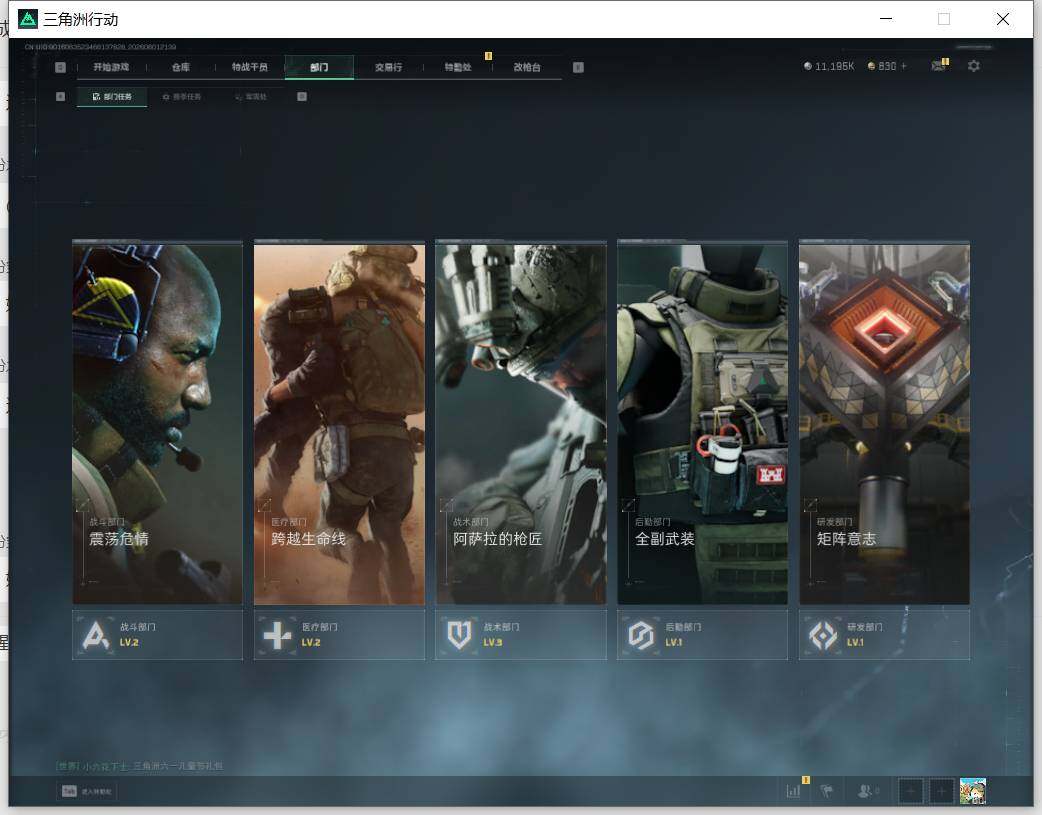Close the 三角洲行动 window

1003,19
